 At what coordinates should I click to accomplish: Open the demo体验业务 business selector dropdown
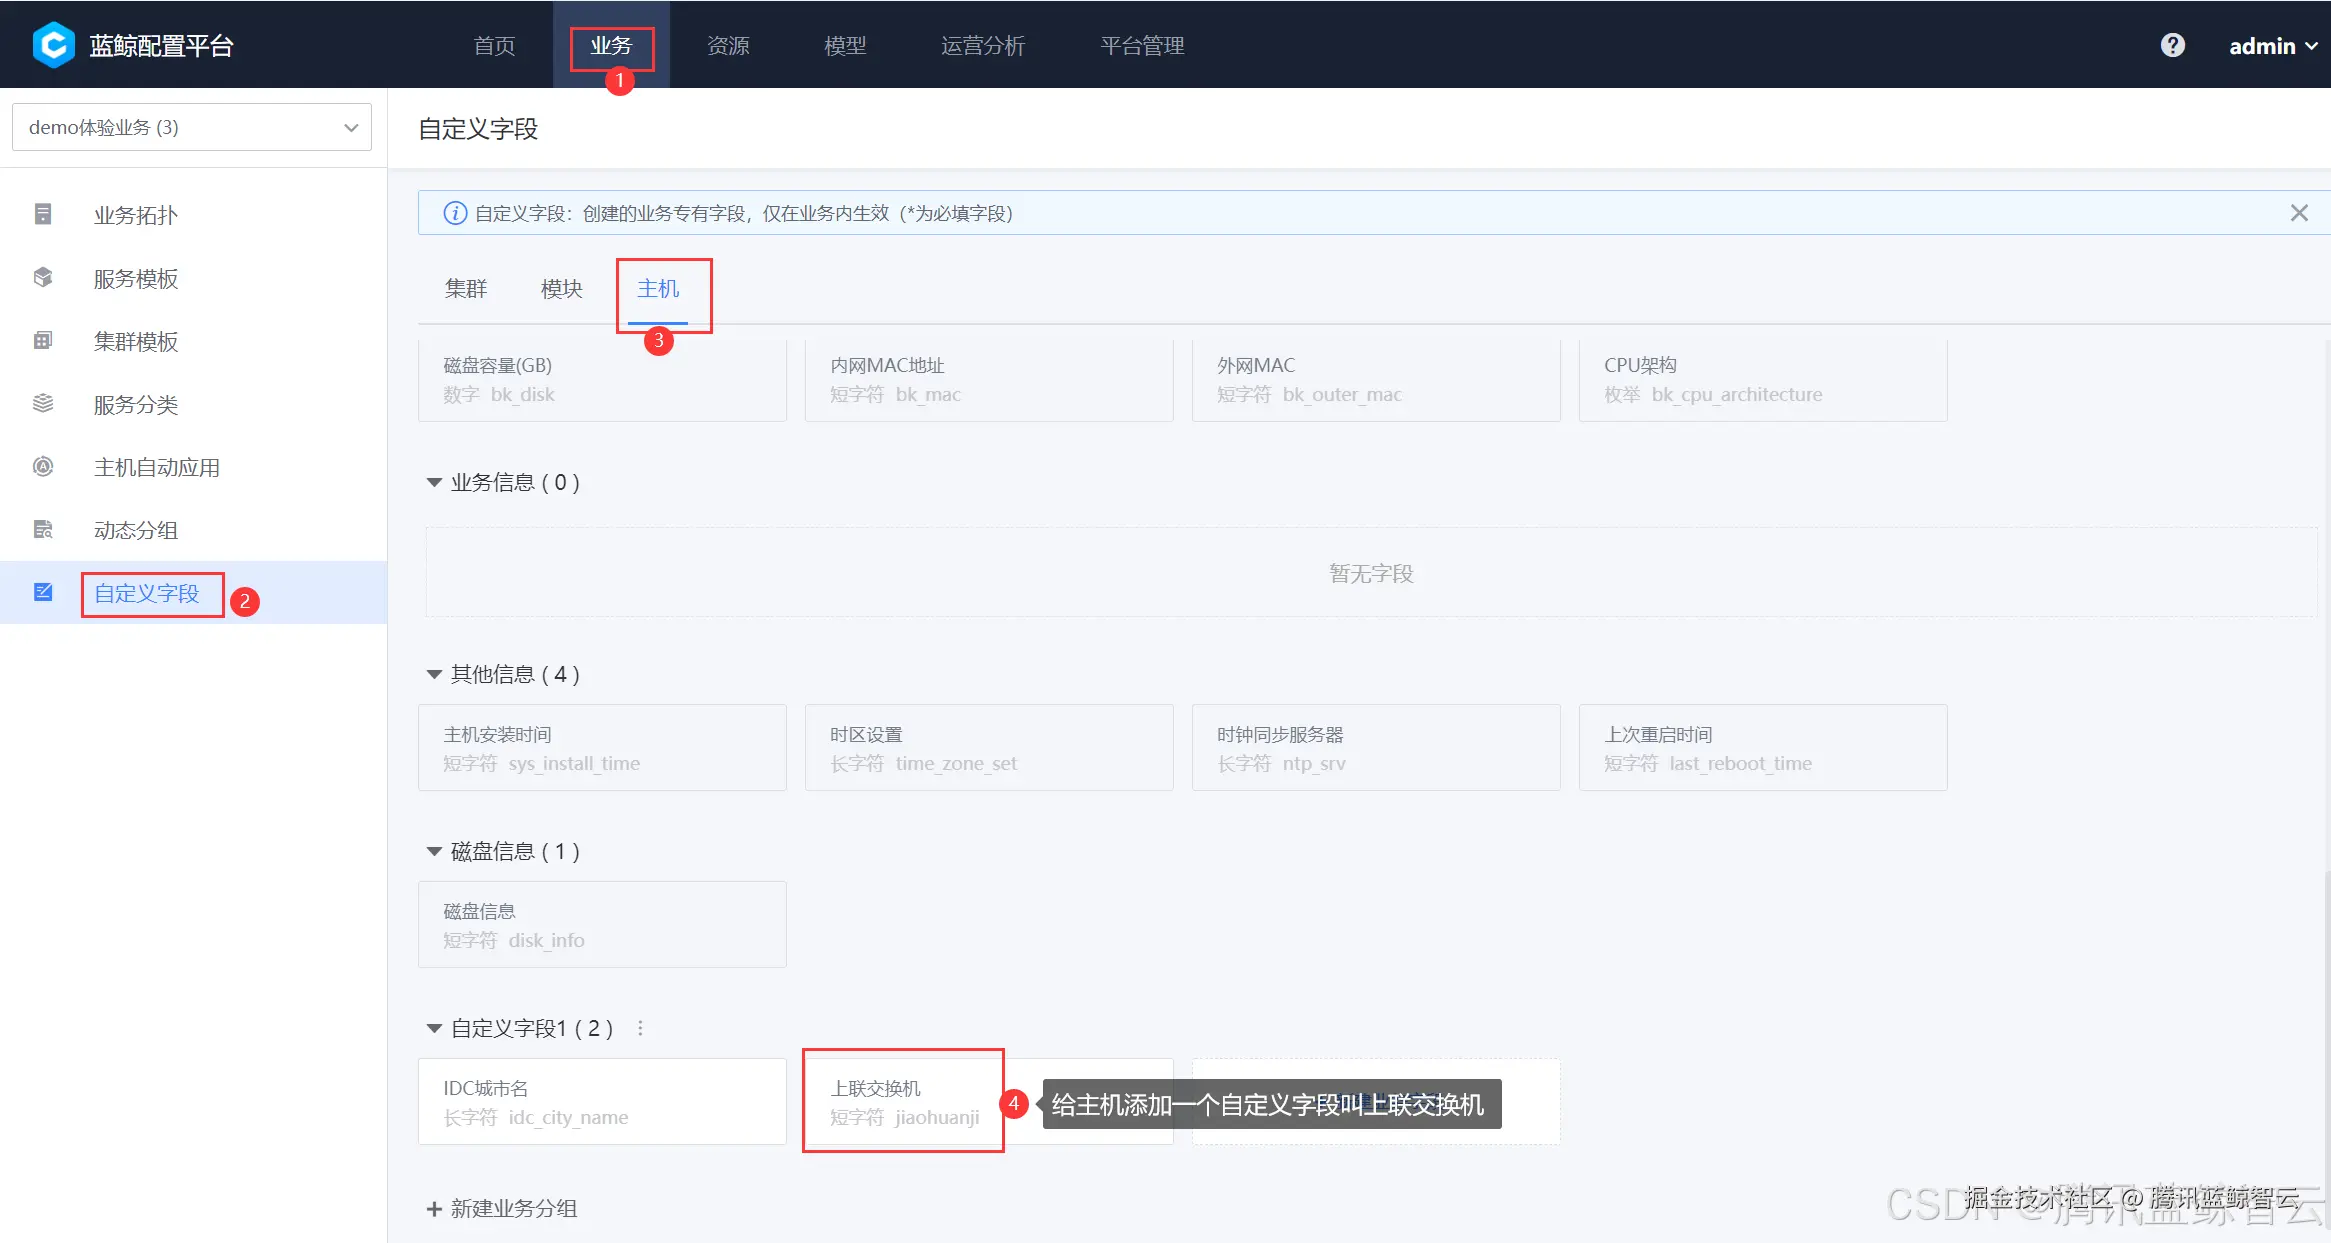click(x=192, y=127)
